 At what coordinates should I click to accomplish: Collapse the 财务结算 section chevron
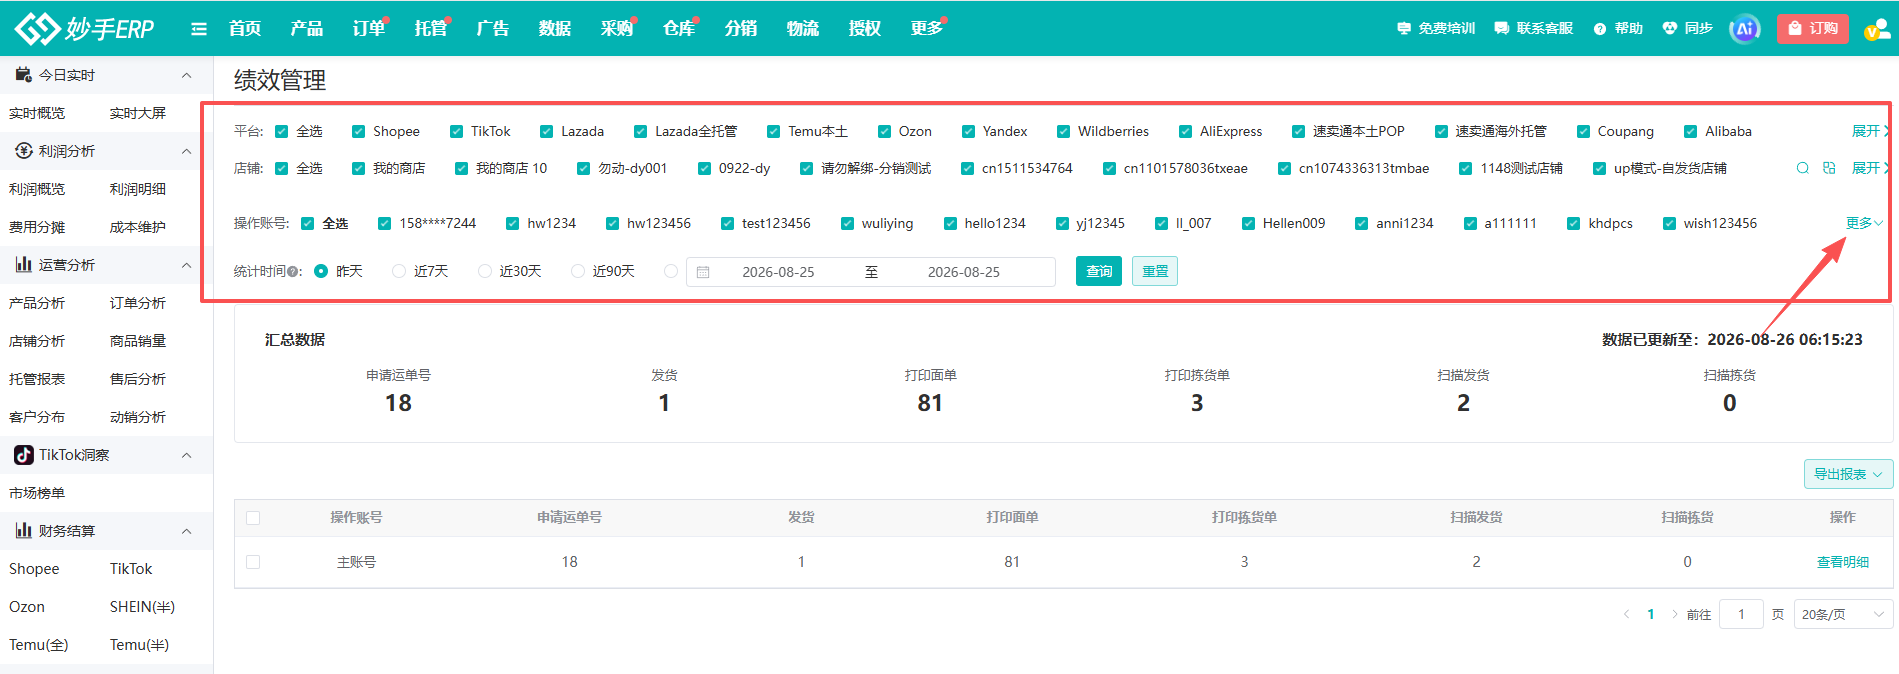186,531
